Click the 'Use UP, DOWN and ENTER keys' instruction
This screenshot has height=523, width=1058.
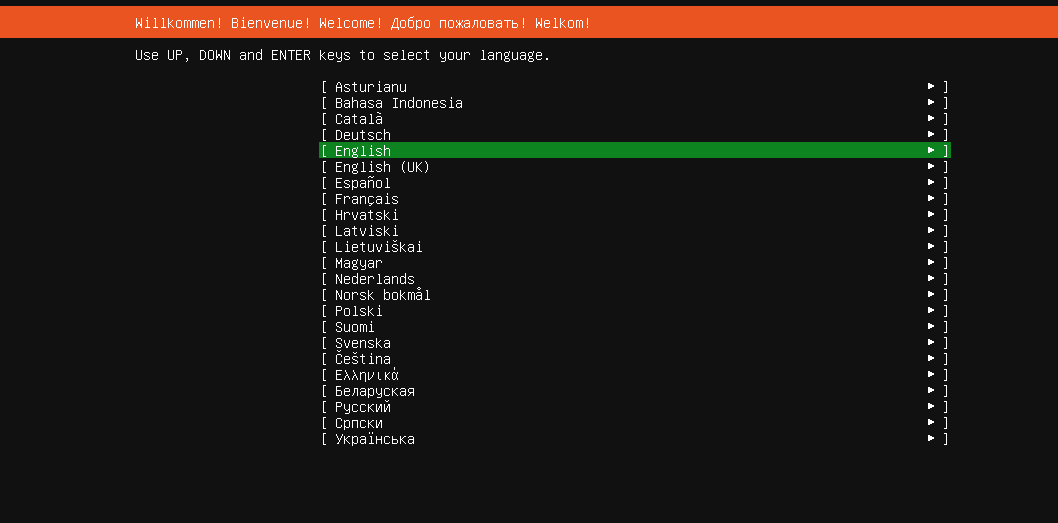(x=343, y=55)
